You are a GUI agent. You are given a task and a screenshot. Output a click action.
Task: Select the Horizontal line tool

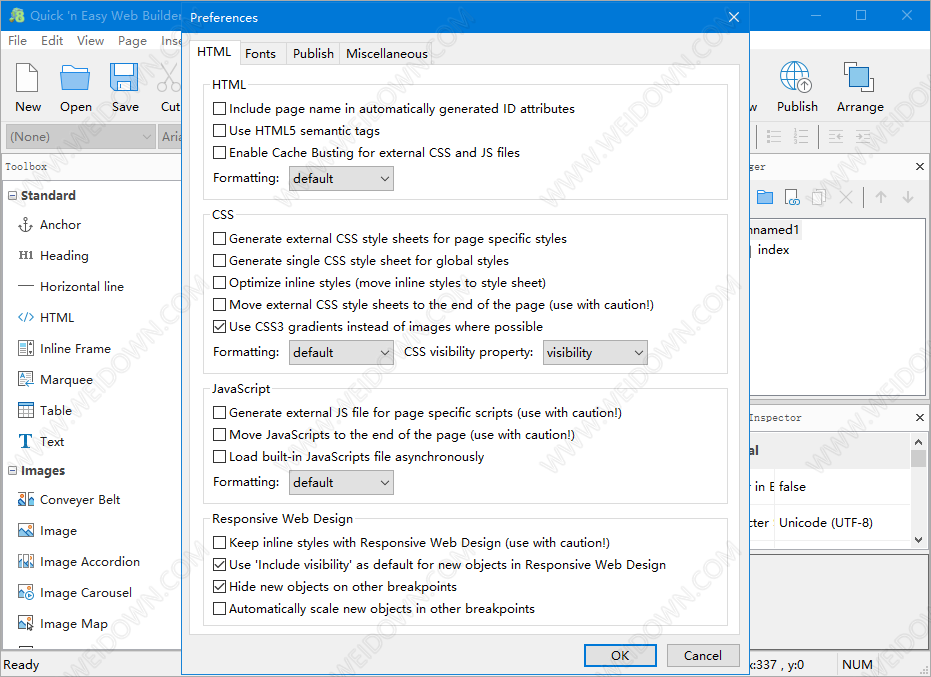71,287
